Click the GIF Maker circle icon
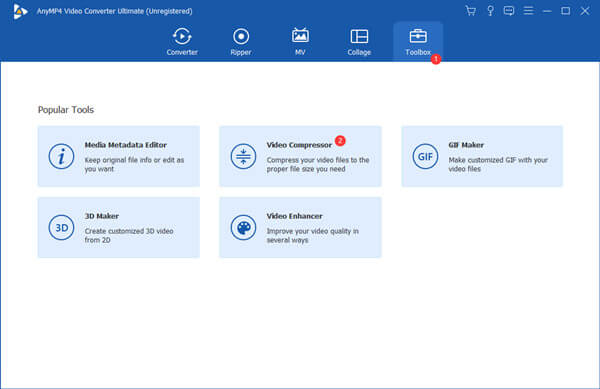Image resolution: width=600 pixels, height=389 pixels. pyautogui.click(x=425, y=156)
